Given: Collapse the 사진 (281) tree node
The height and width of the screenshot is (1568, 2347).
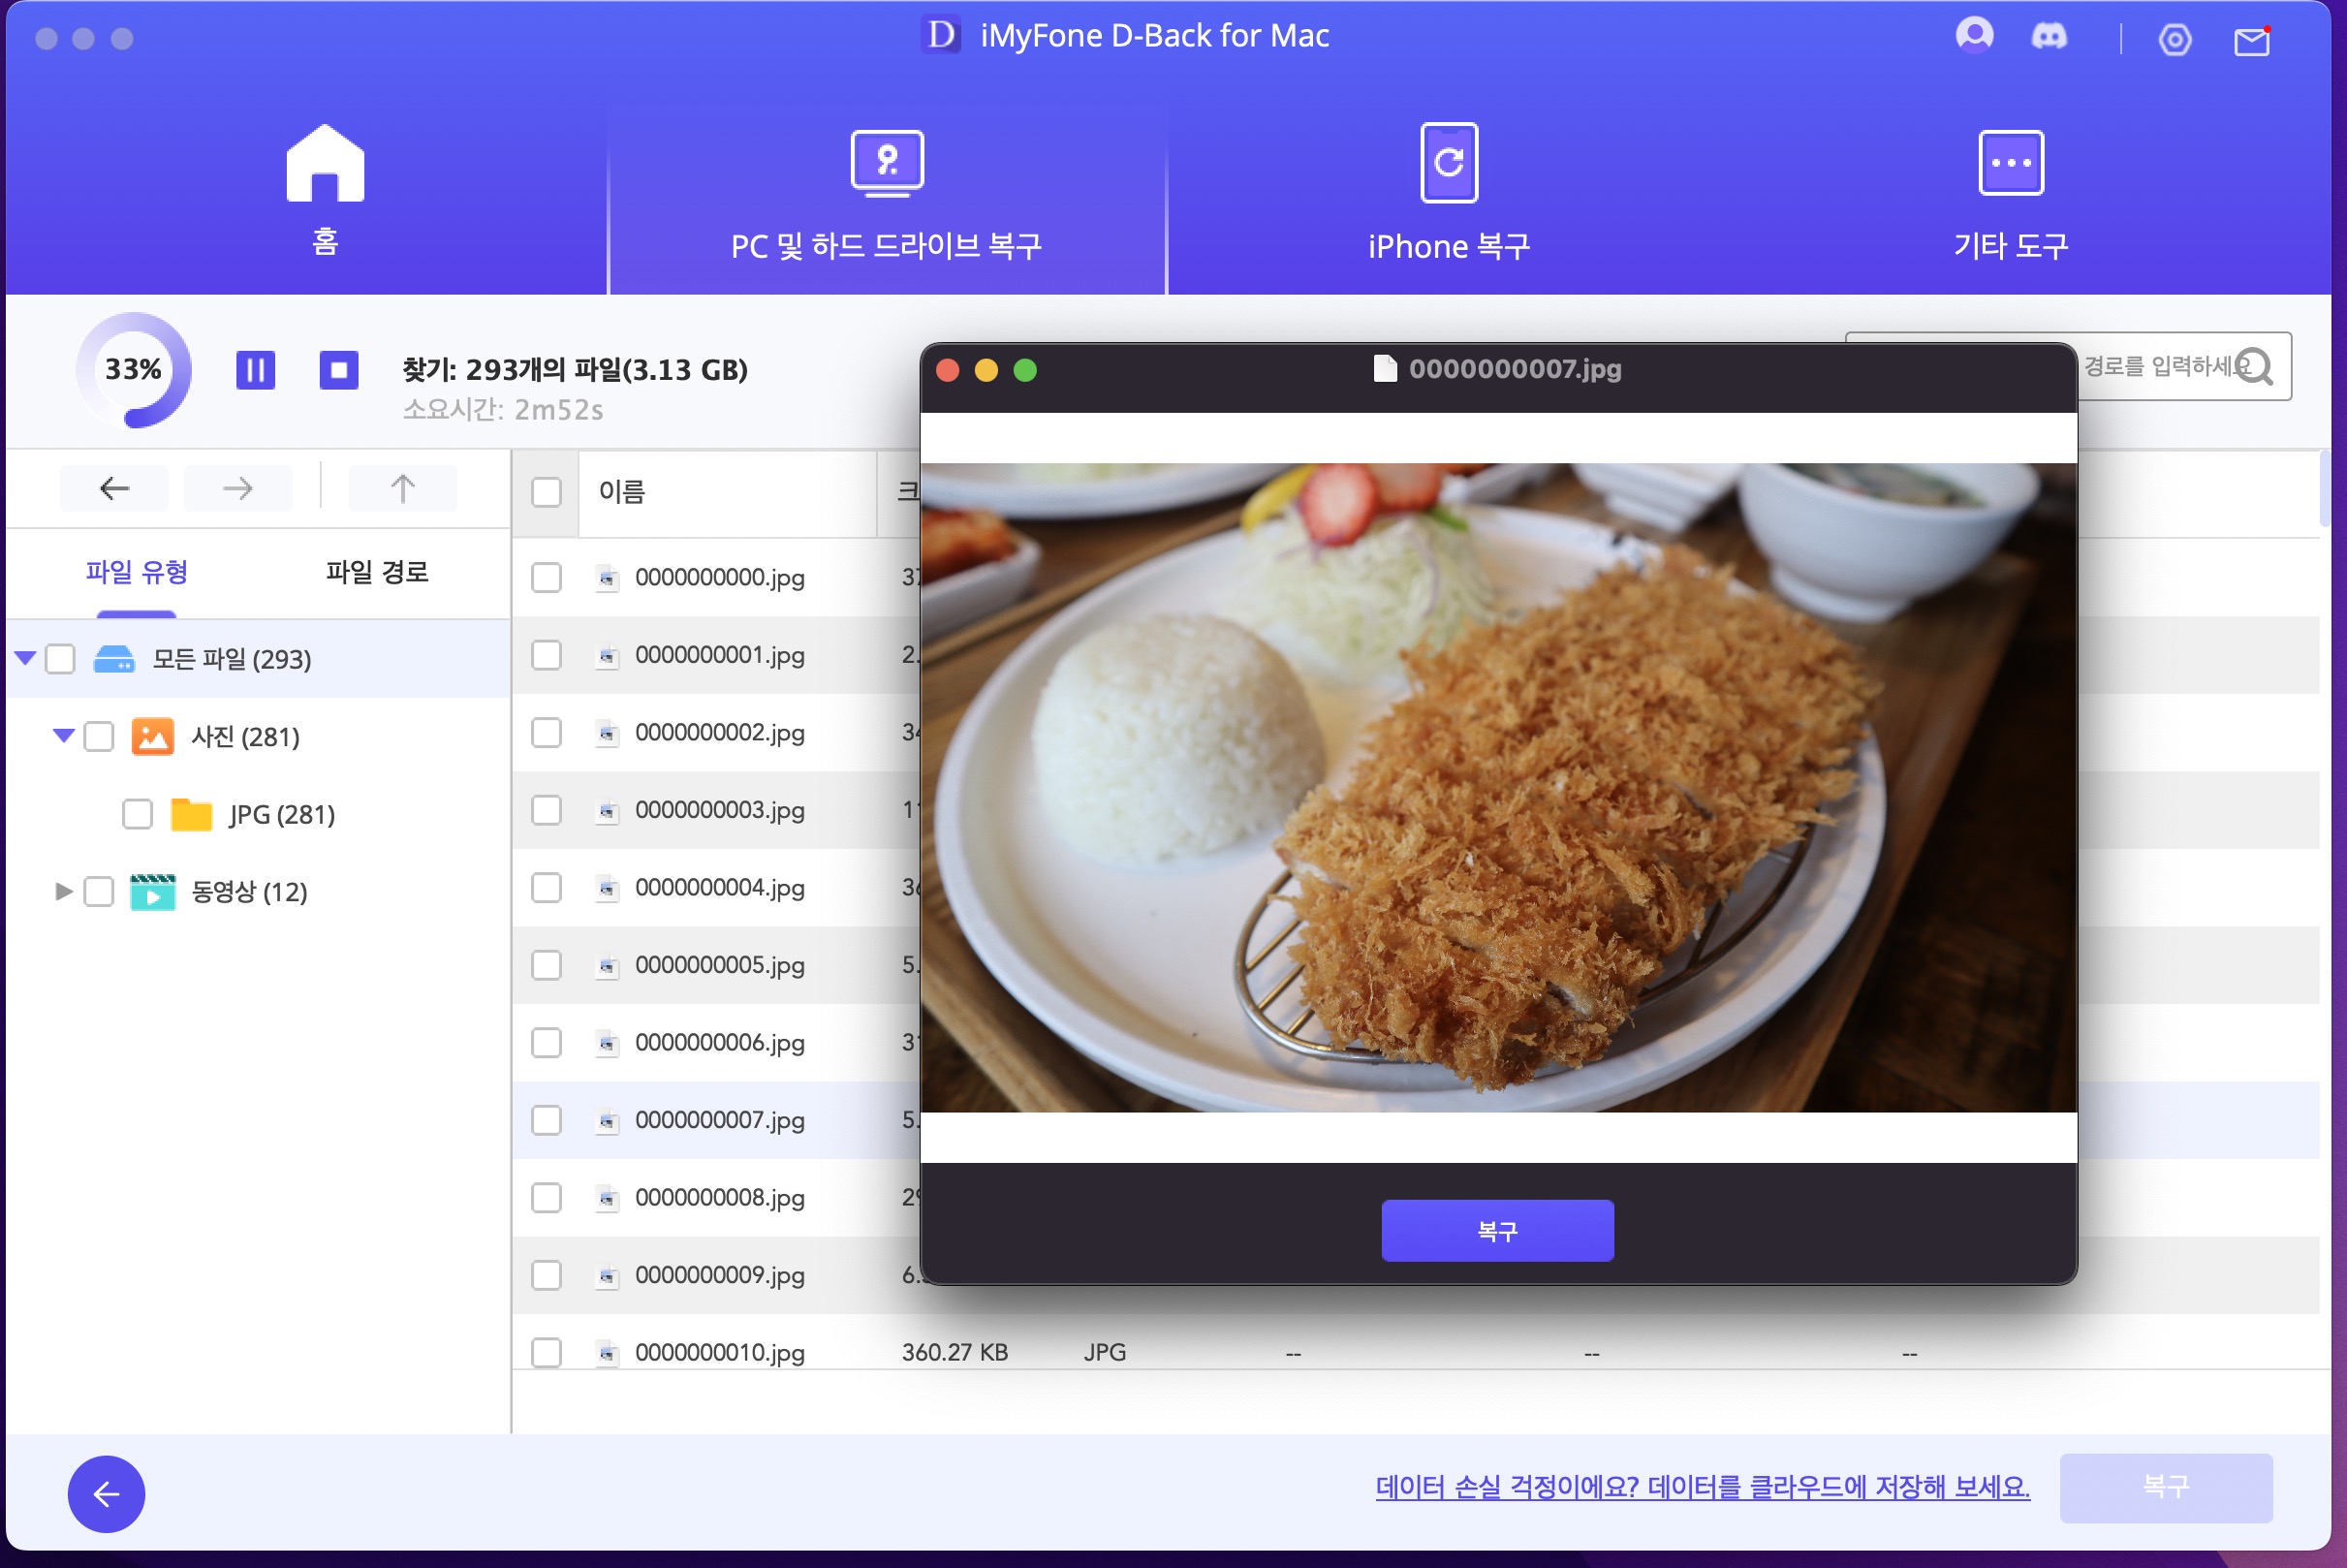Looking at the screenshot, I should pos(63,736).
